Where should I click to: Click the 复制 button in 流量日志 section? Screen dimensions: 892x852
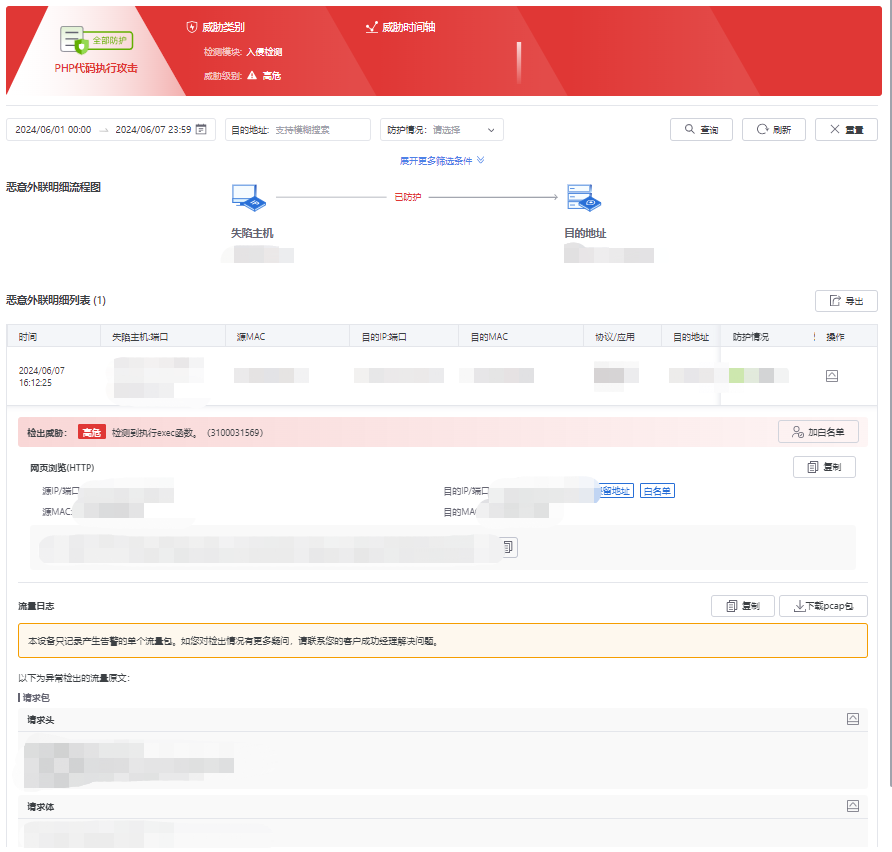click(x=742, y=606)
